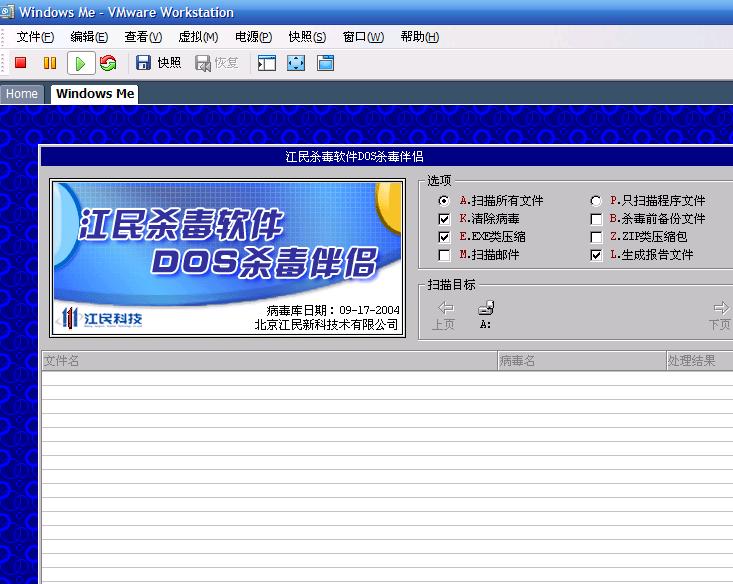The height and width of the screenshot is (584, 733).
Task: Click the 文件名 column header
Action: point(269,360)
